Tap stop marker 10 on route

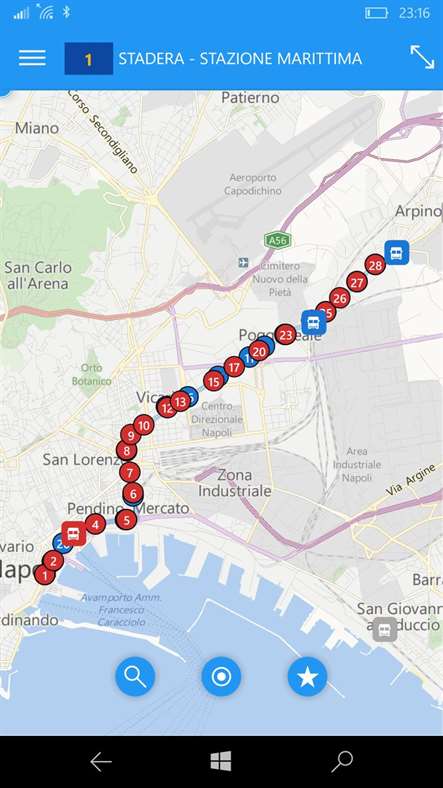click(144, 426)
